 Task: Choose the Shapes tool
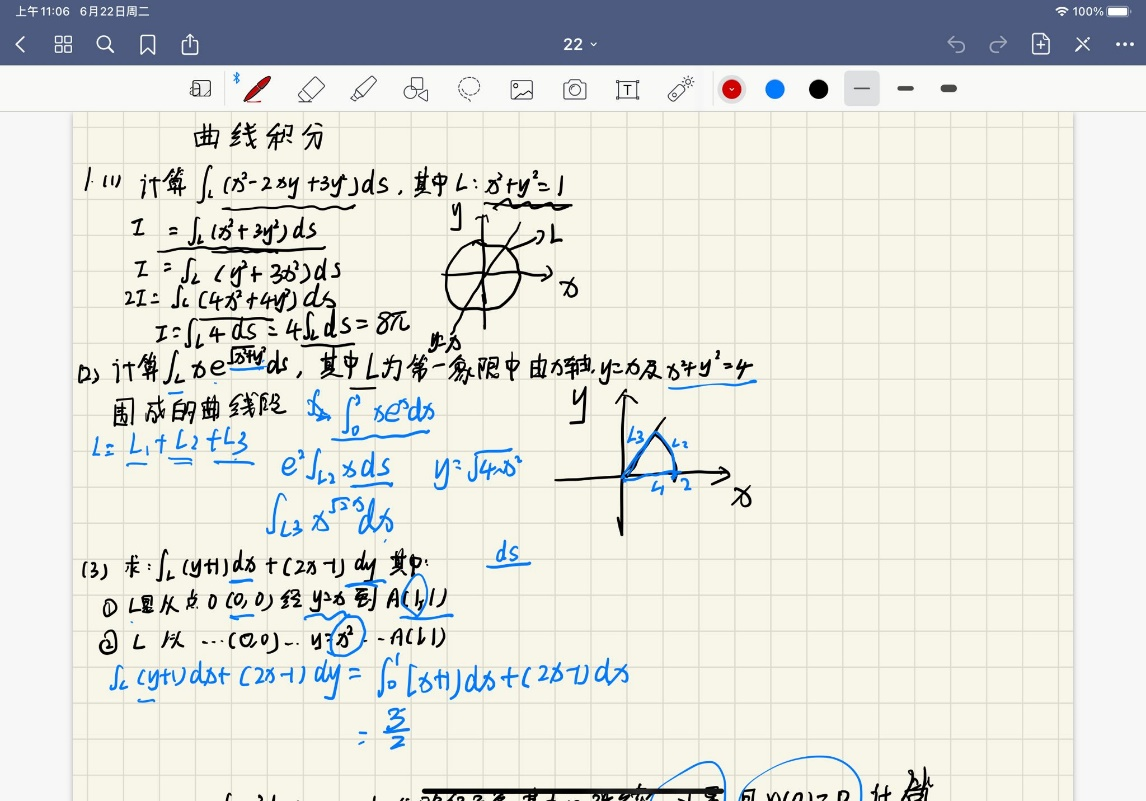(416, 89)
